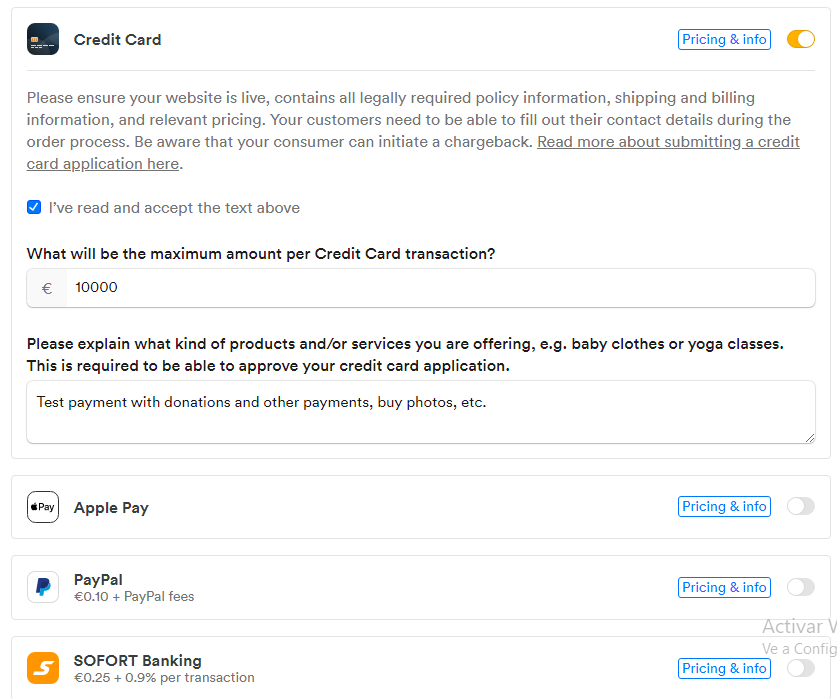View SOFORT Banking Pricing & info
Viewport: 837px width, 699px height.
pyautogui.click(x=724, y=668)
